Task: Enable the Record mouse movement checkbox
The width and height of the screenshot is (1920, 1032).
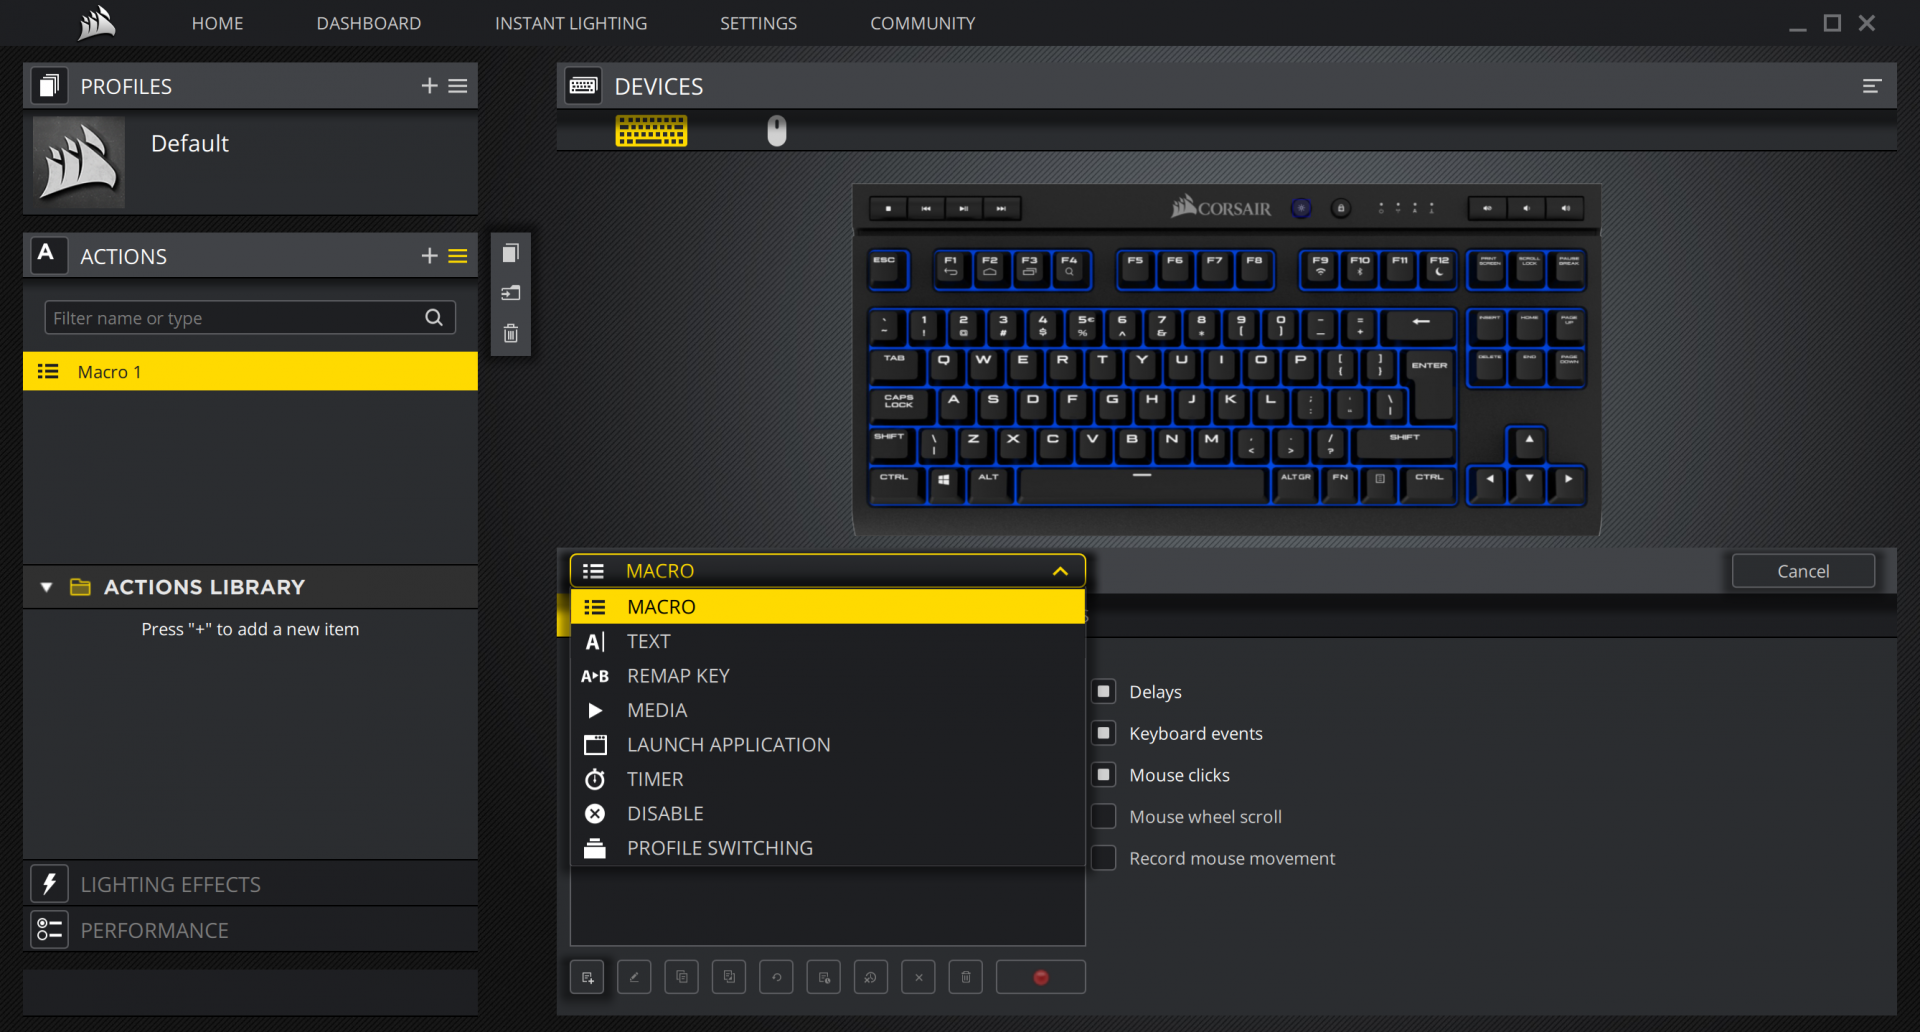Action: click(1104, 858)
